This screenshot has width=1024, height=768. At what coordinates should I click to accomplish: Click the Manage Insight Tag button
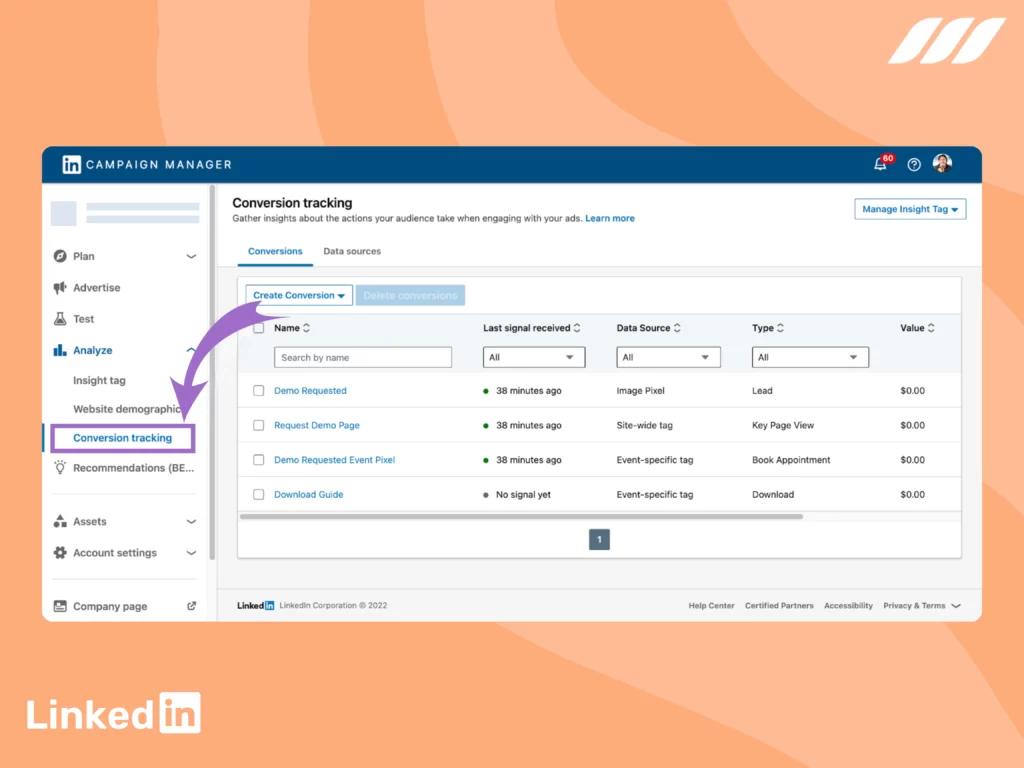tap(909, 208)
